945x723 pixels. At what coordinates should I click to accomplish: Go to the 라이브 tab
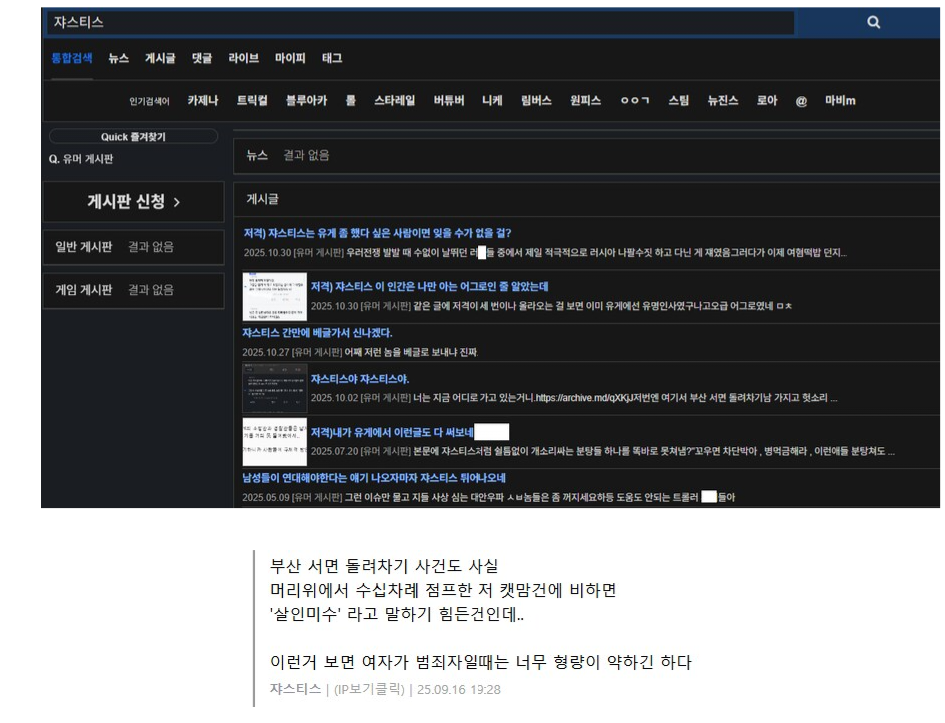coord(243,59)
